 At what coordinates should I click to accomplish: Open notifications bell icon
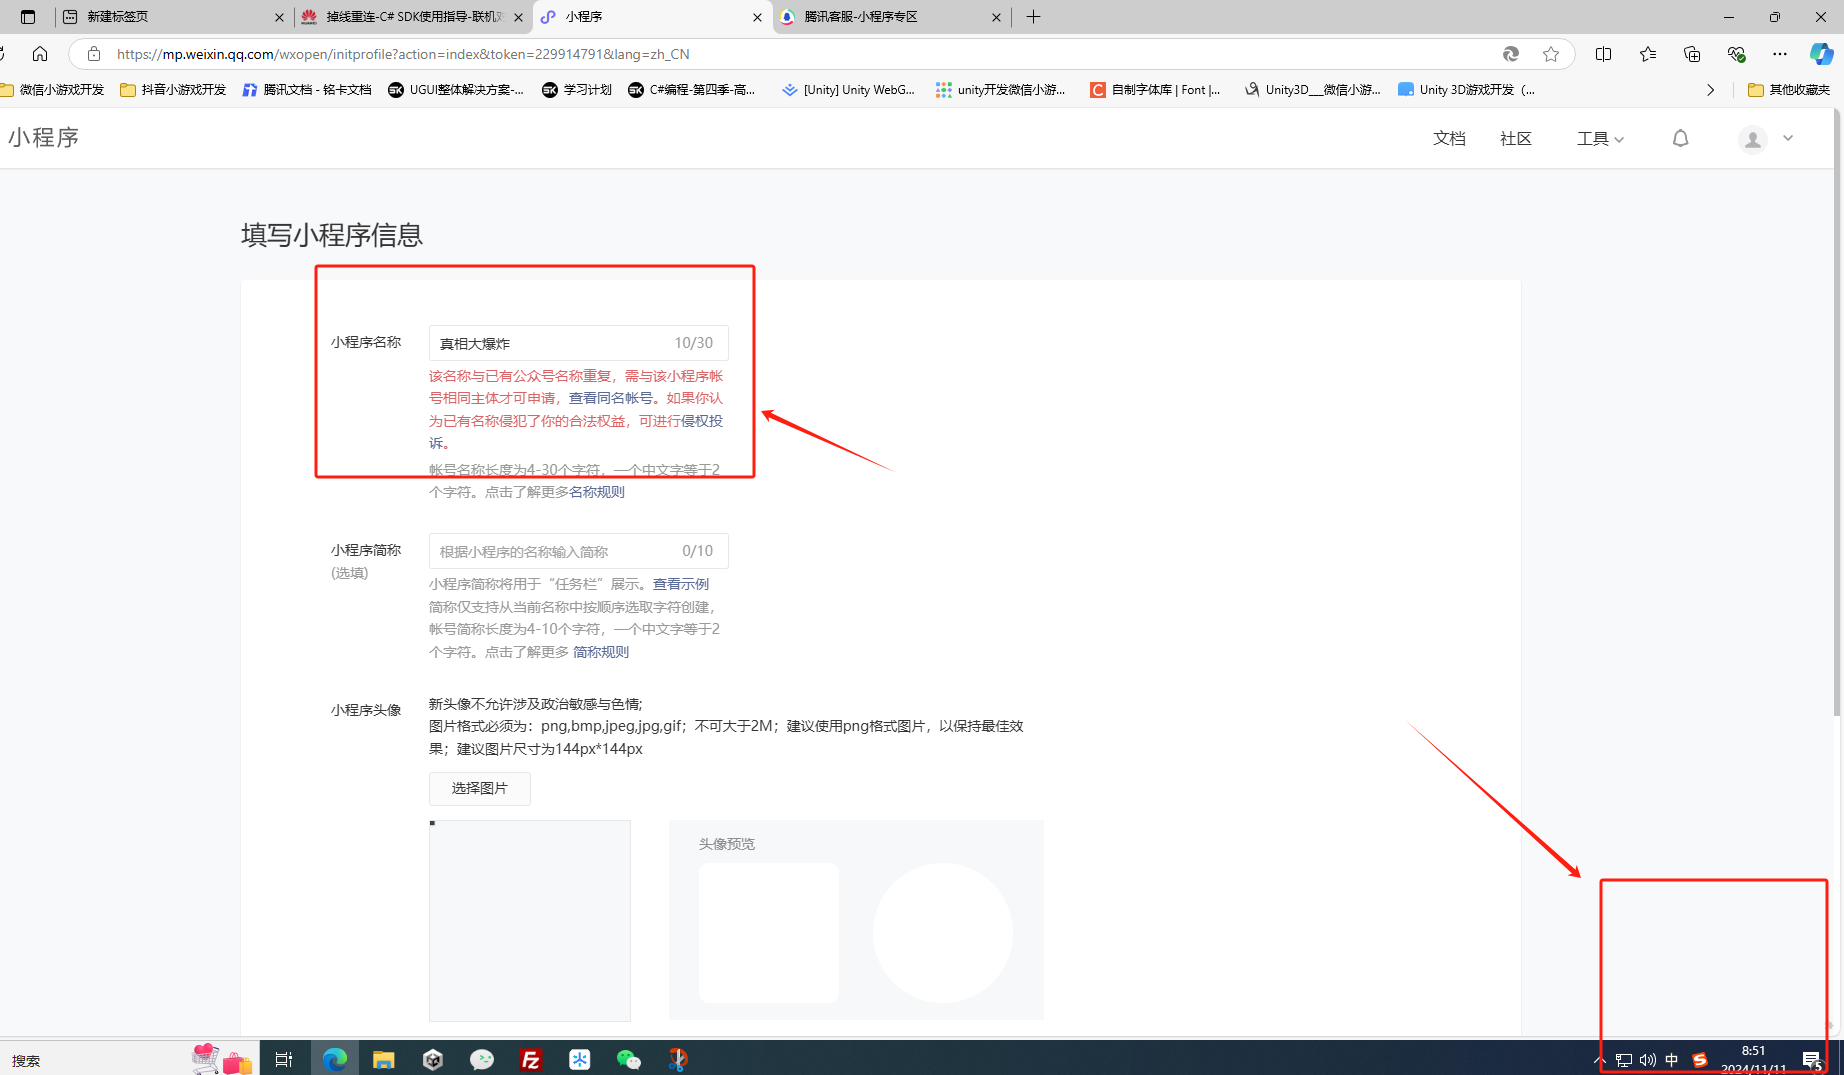1680,139
